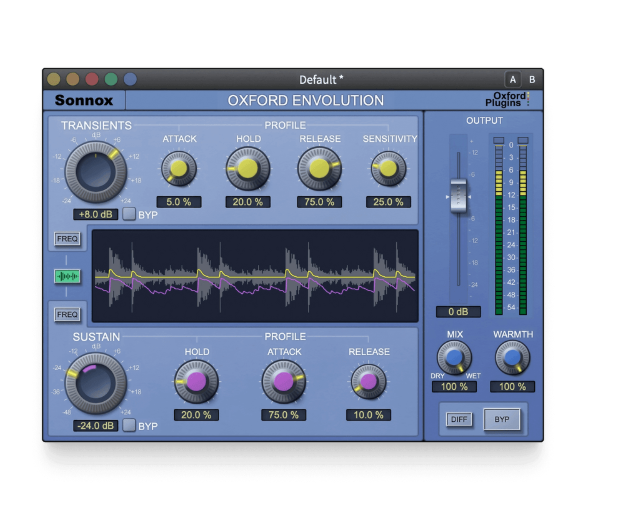Click the Output level fader handle
Viewport: 624px width, 520px height.
pyautogui.click(x=458, y=196)
